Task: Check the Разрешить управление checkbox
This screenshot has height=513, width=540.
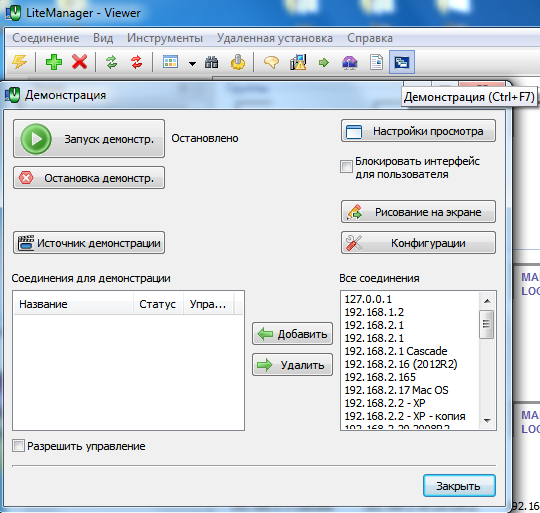Action: (18, 446)
